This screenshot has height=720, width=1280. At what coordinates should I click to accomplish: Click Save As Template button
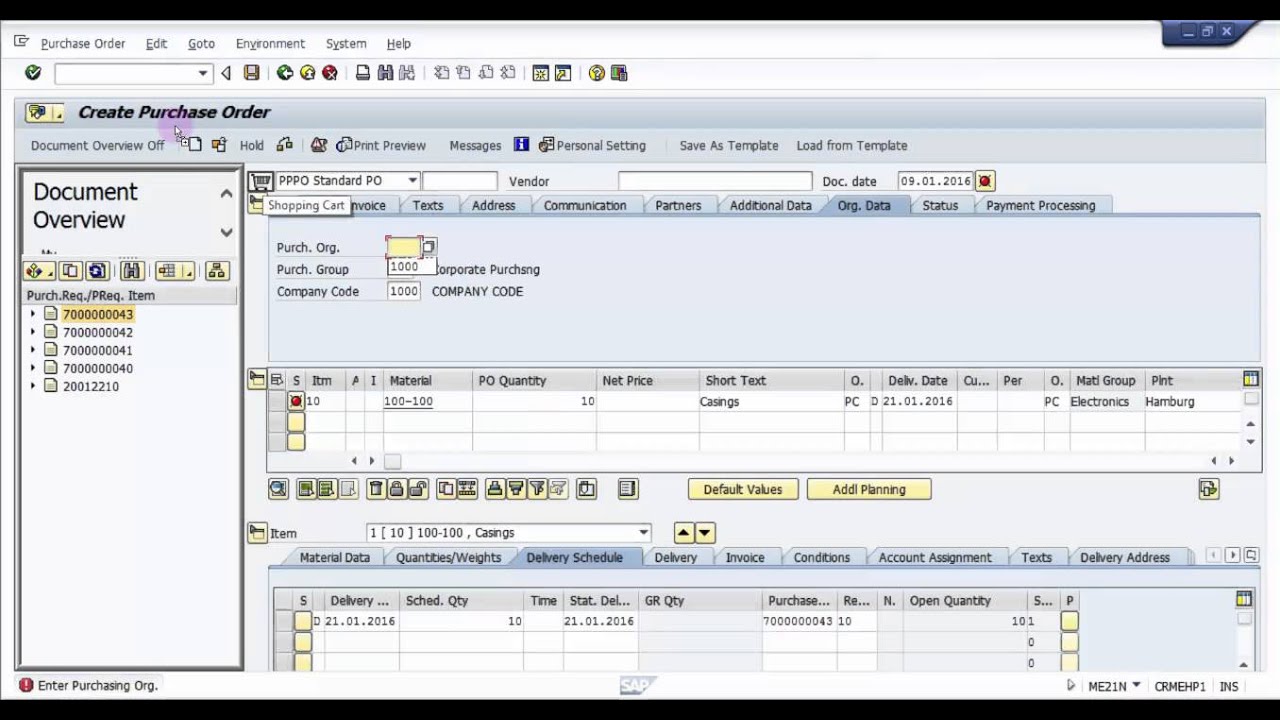click(729, 145)
